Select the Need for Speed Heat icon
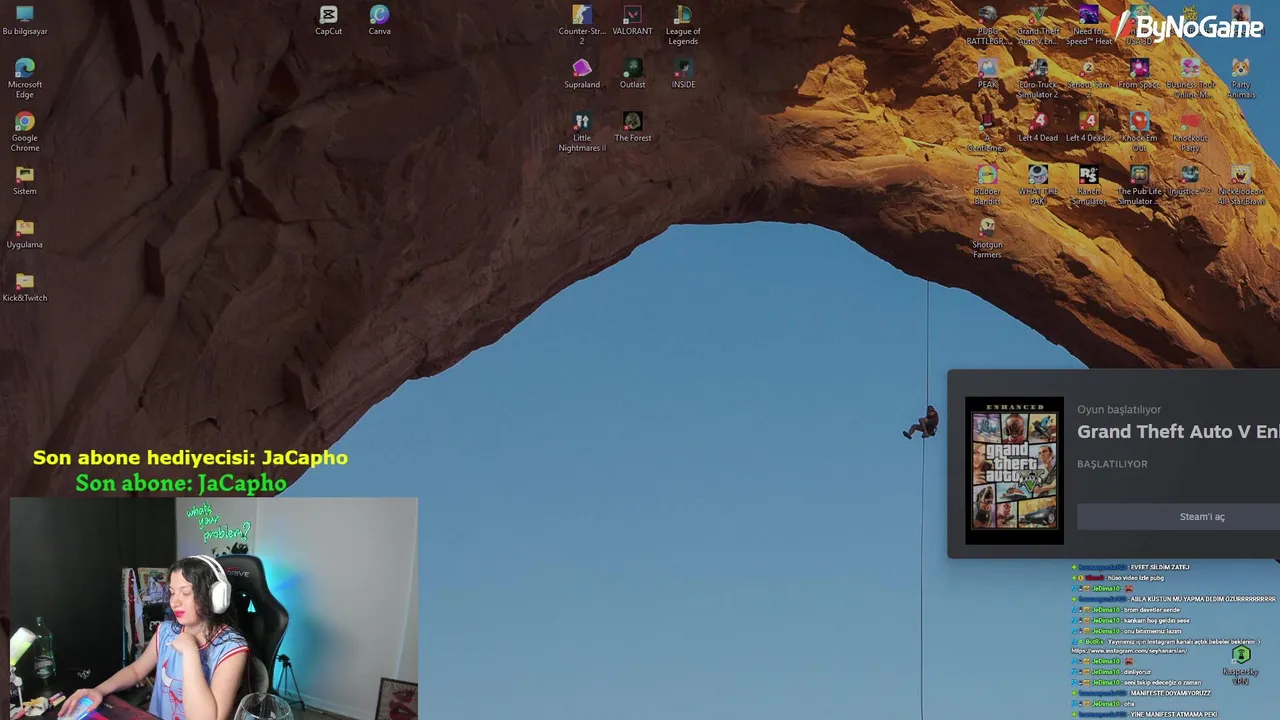Screen dimensions: 1280x720 point(1089,25)
